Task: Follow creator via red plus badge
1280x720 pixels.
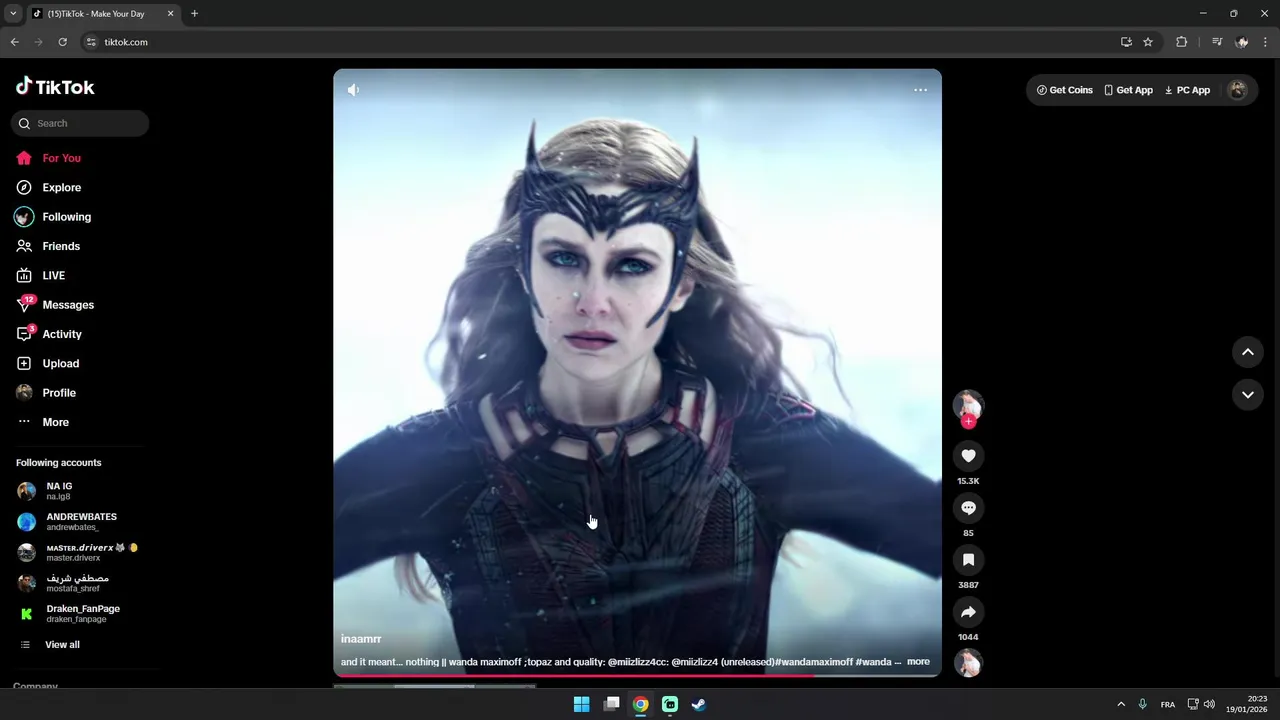Action: pos(968,422)
